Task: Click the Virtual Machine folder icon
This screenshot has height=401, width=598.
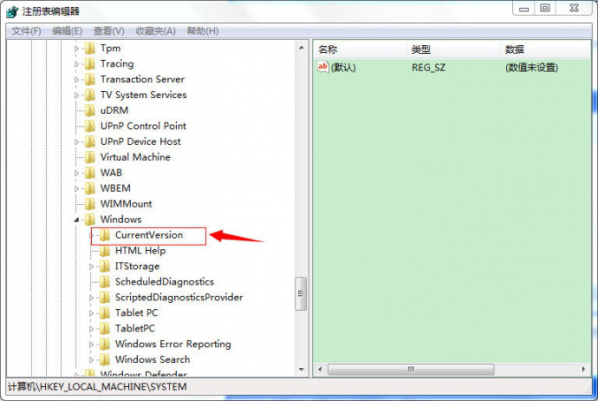Action: (90, 157)
